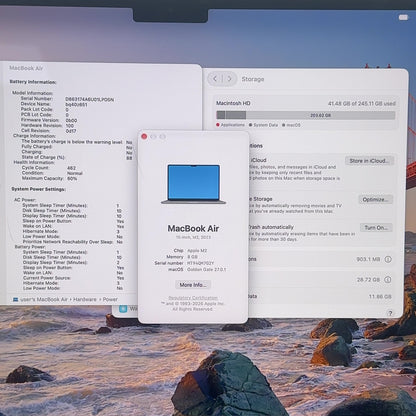Open the Storage window help button
The image size is (416, 416).
pos(390,313)
